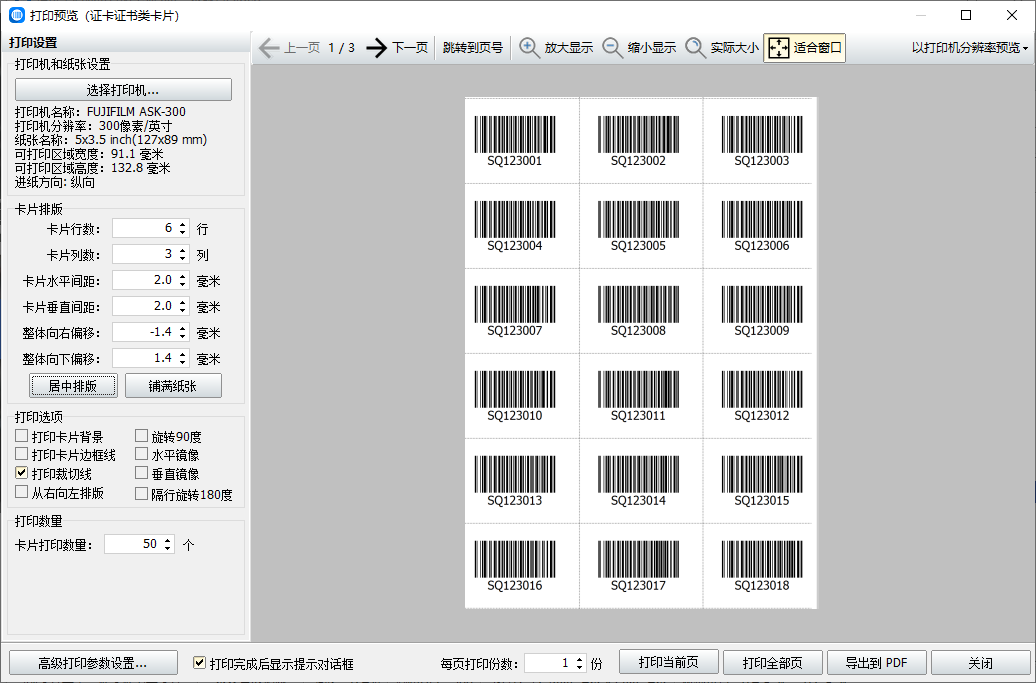Open 高级打印参数设置... dialog
The image size is (1036, 683).
[x=93, y=663]
